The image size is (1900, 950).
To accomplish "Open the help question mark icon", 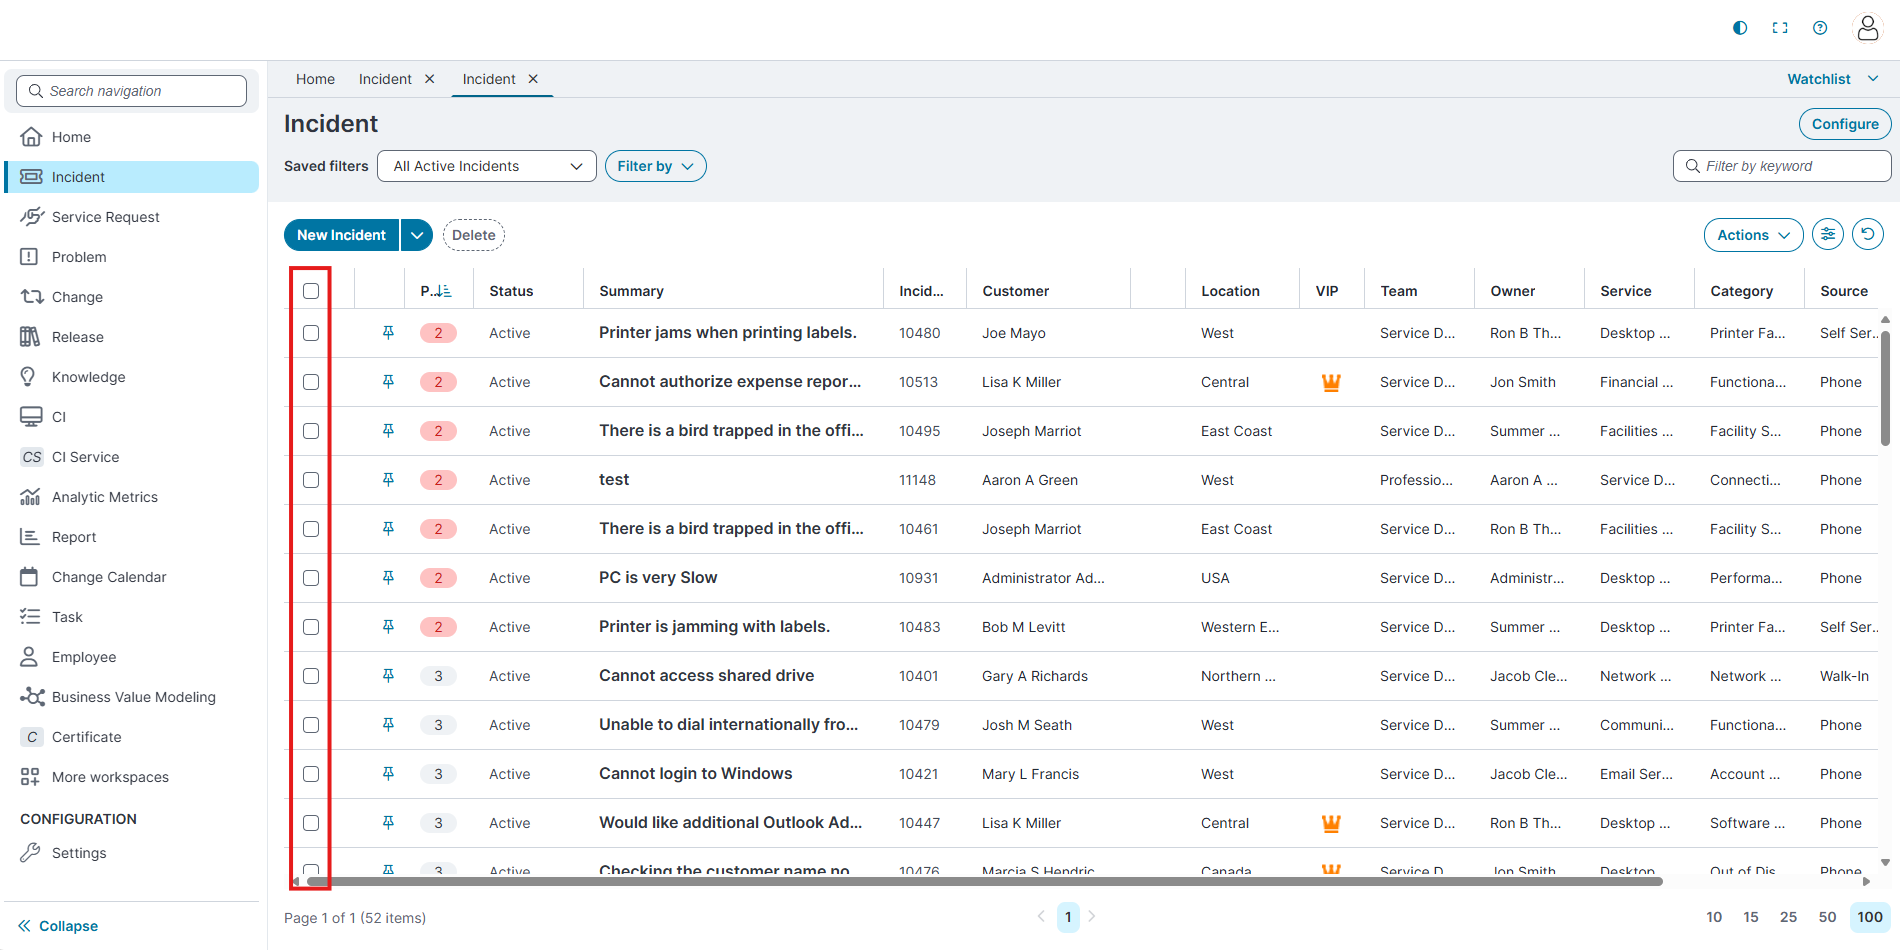I will pos(1820,28).
